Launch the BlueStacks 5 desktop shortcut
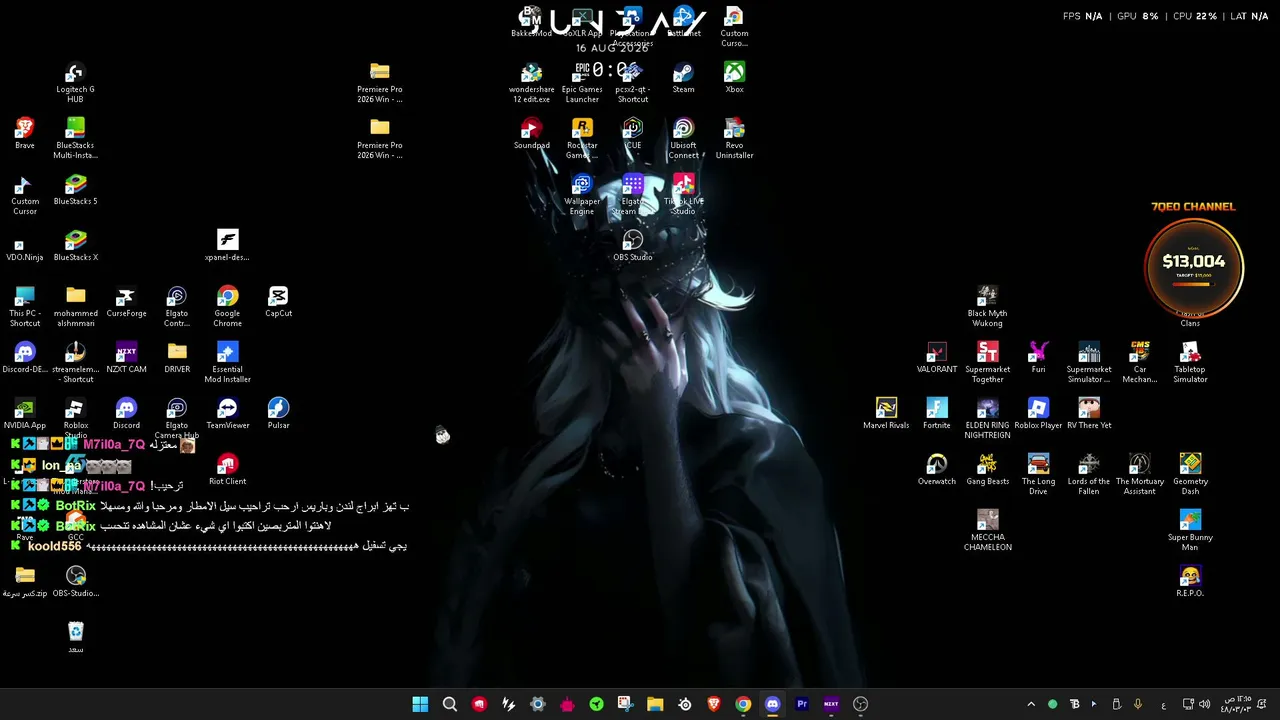This screenshot has height=720, width=1280. pos(75,190)
